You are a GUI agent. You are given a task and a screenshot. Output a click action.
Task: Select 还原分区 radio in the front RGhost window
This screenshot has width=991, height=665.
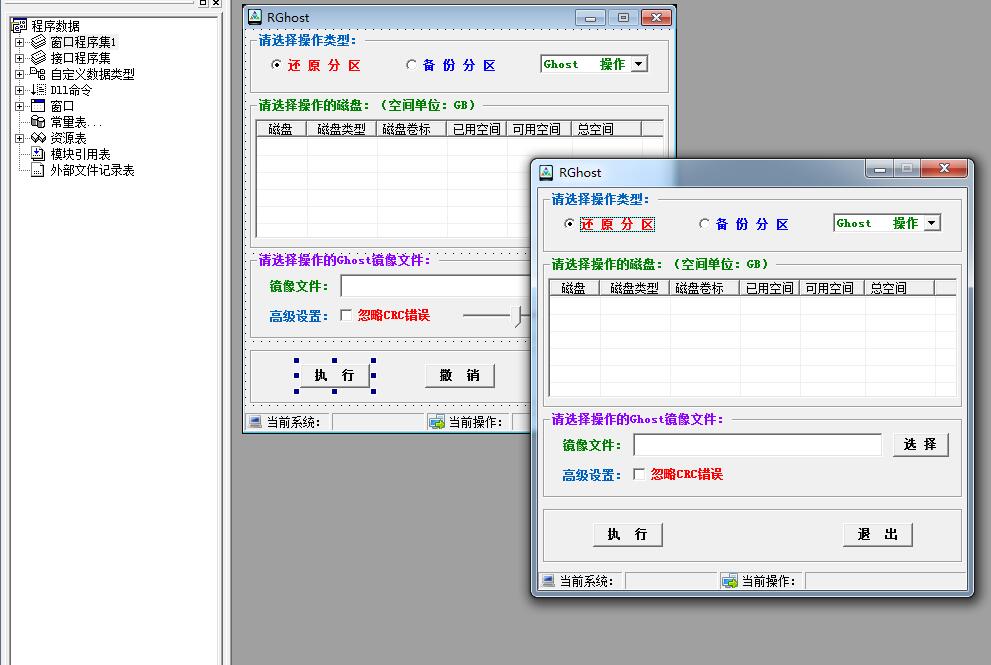click(x=569, y=224)
